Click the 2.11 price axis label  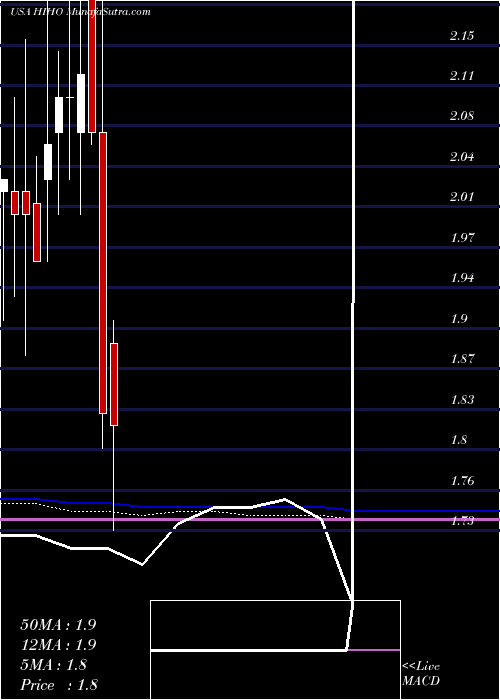(462, 76)
